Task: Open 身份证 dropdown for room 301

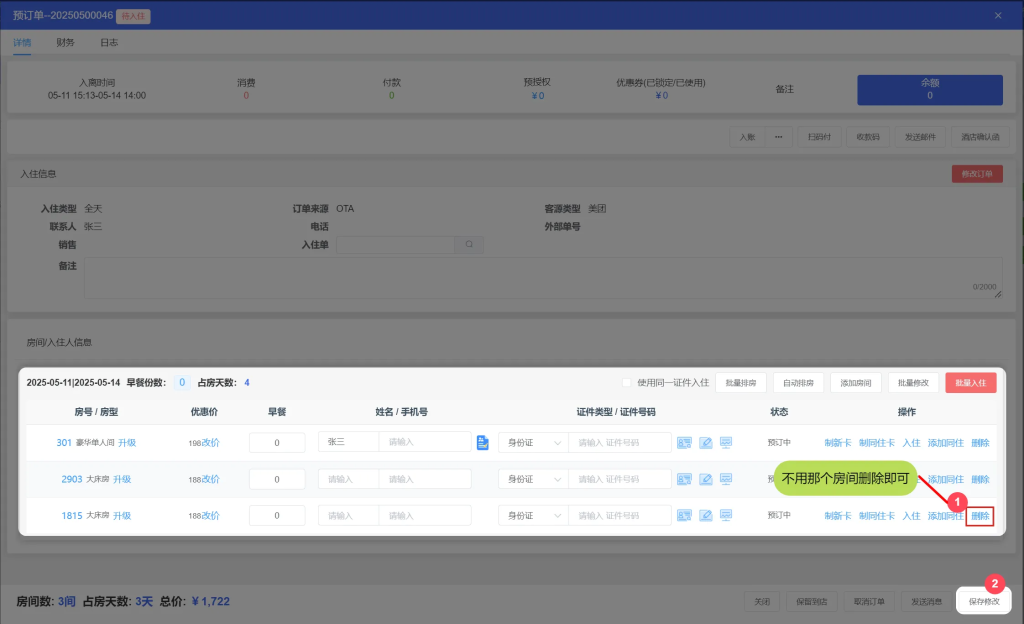Action: coord(532,442)
